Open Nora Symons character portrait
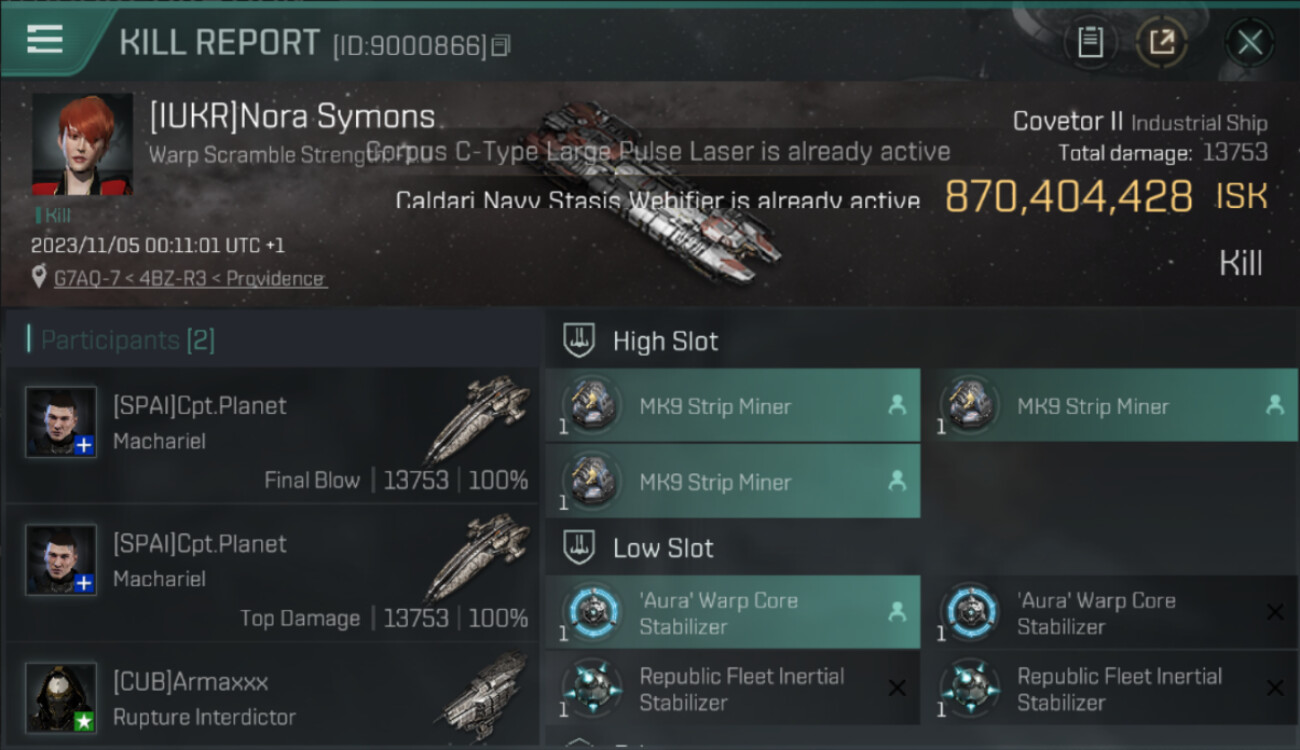 click(x=82, y=145)
